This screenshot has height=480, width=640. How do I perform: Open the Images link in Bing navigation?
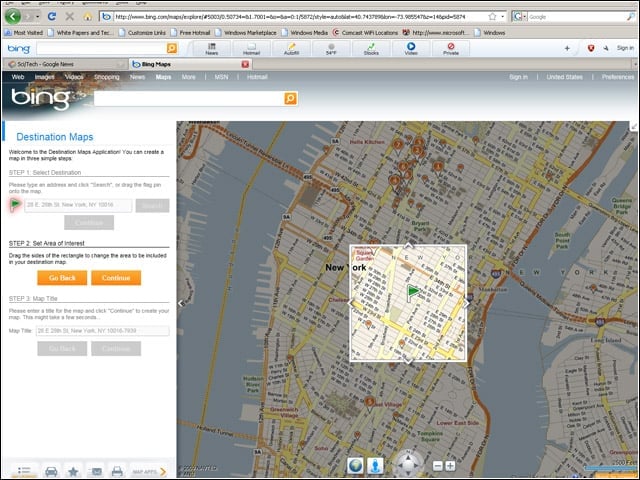[44, 77]
